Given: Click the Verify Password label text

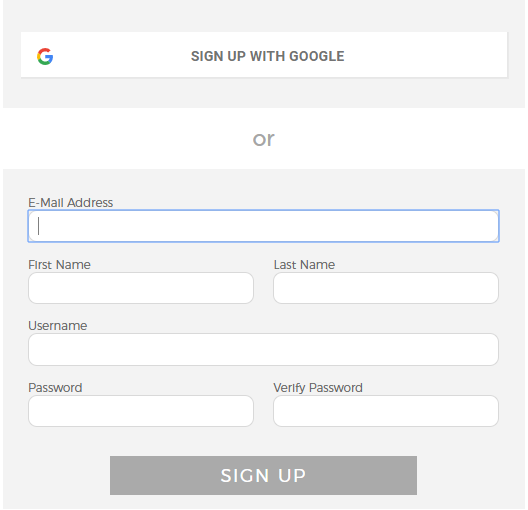Looking at the screenshot, I should 318,388.
